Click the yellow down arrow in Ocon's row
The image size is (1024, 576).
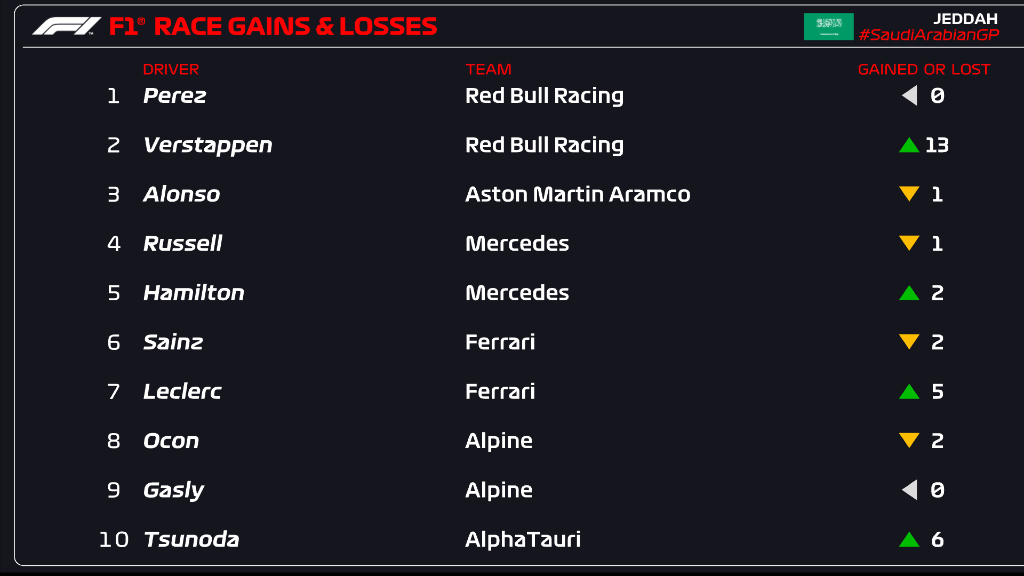click(908, 440)
